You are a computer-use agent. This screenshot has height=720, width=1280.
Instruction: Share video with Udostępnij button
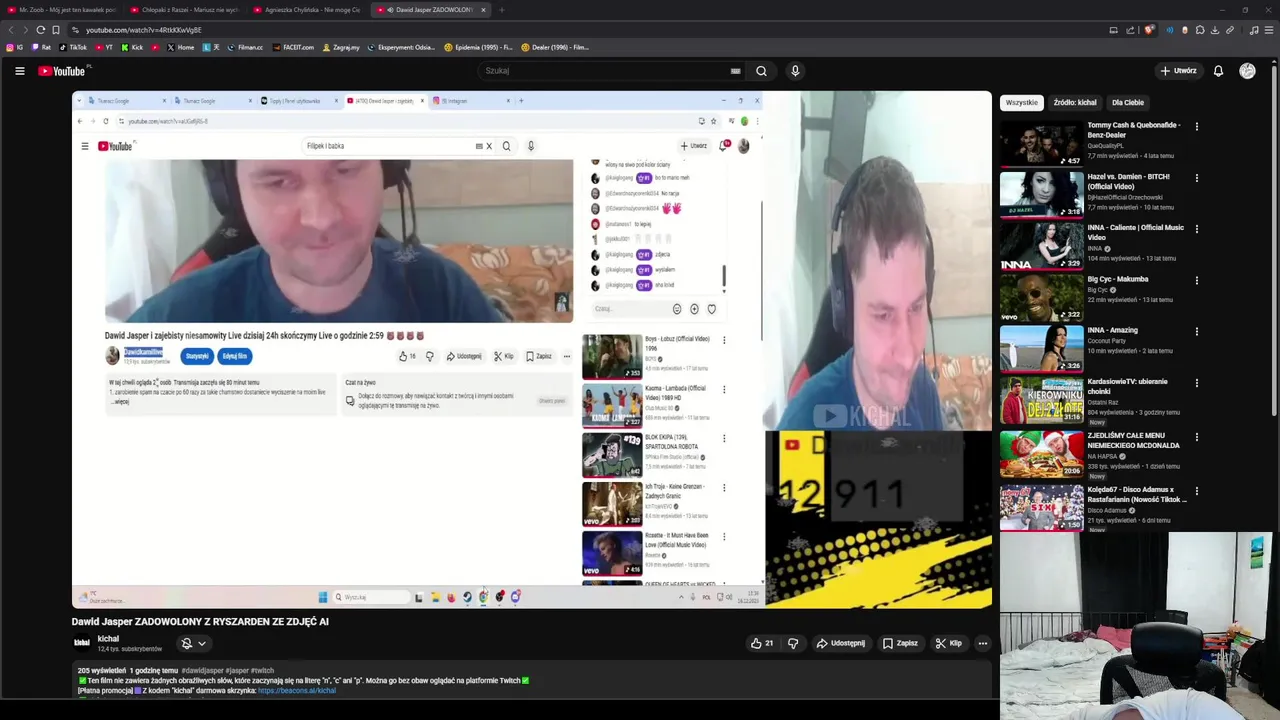coord(840,643)
